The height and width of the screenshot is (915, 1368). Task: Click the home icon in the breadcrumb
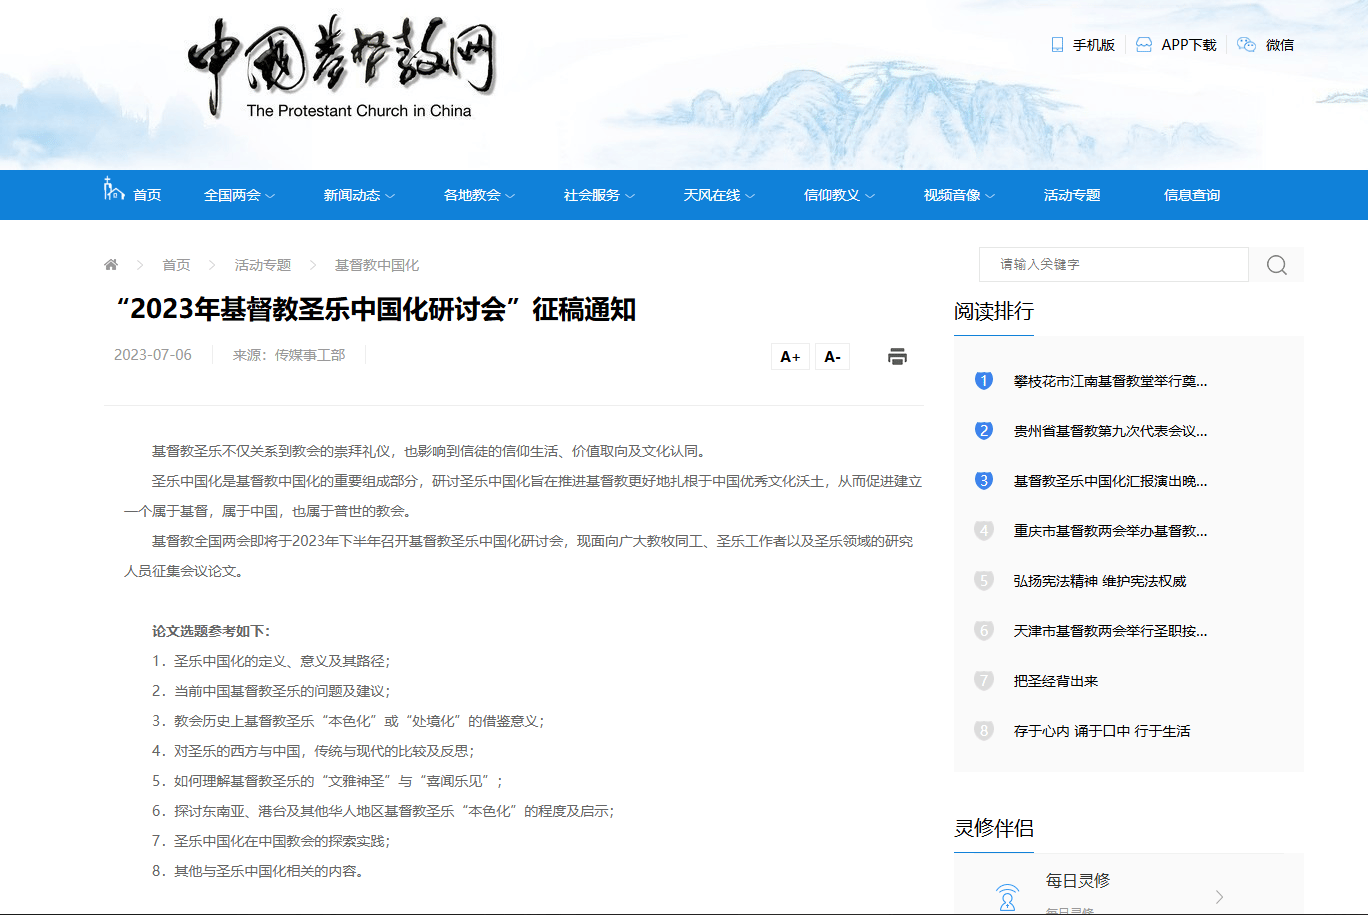click(111, 265)
